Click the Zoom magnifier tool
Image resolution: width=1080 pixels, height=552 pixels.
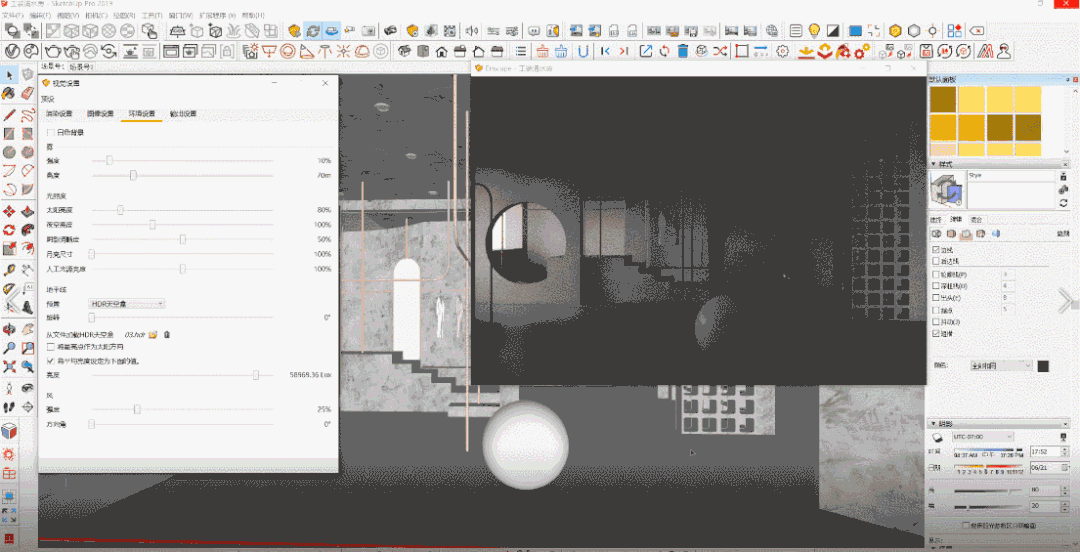pyautogui.click(x=10, y=348)
